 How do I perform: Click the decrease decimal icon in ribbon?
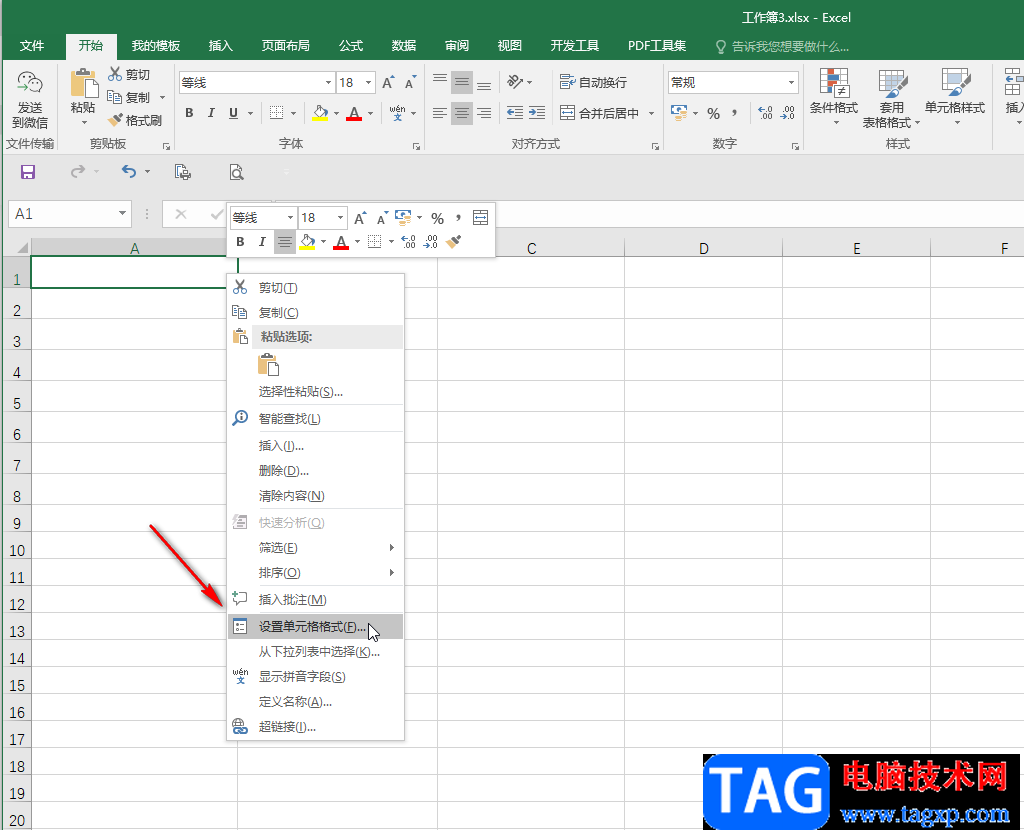pyautogui.click(x=788, y=114)
